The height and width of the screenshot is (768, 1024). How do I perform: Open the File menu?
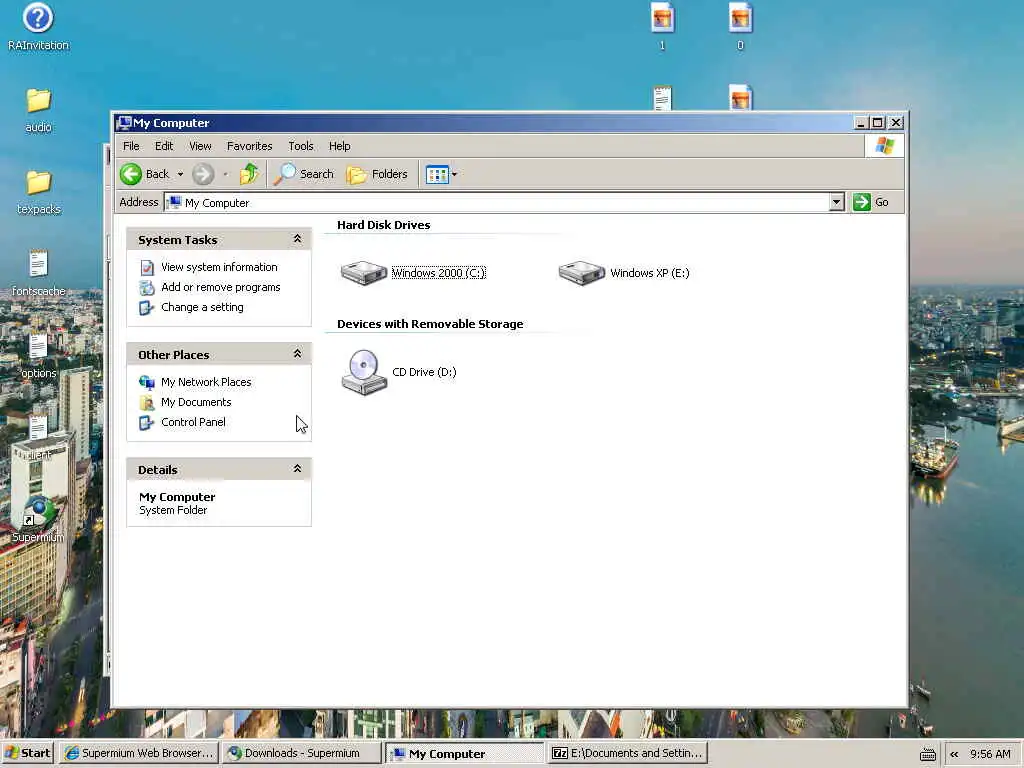(131, 146)
